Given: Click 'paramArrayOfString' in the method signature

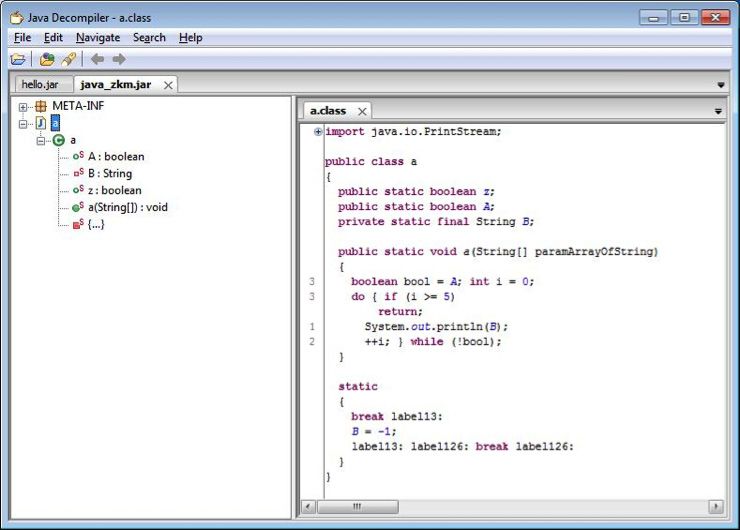Looking at the screenshot, I should pyautogui.click(x=594, y=252).
